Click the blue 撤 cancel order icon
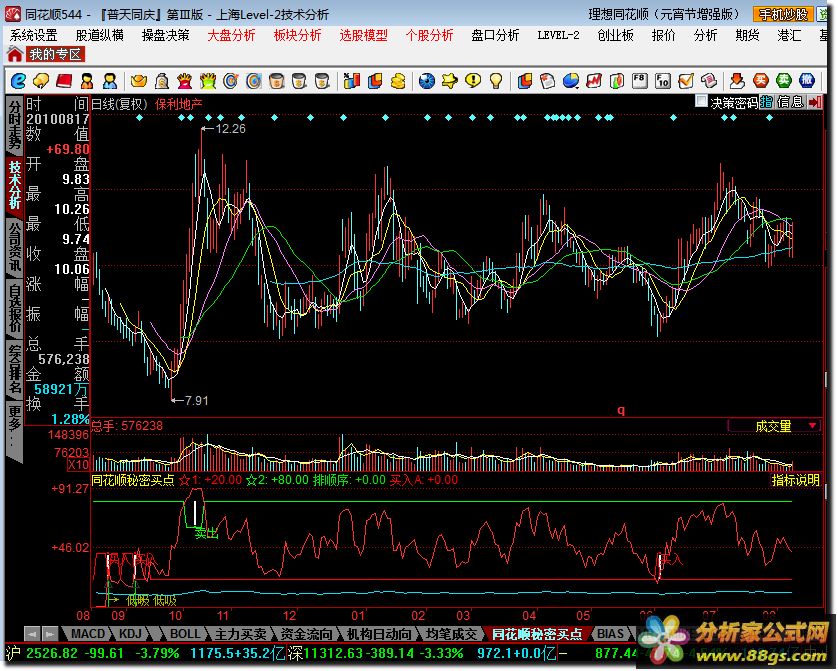The width and height of the screenshot is (838, 671). [x=807, y=81]
